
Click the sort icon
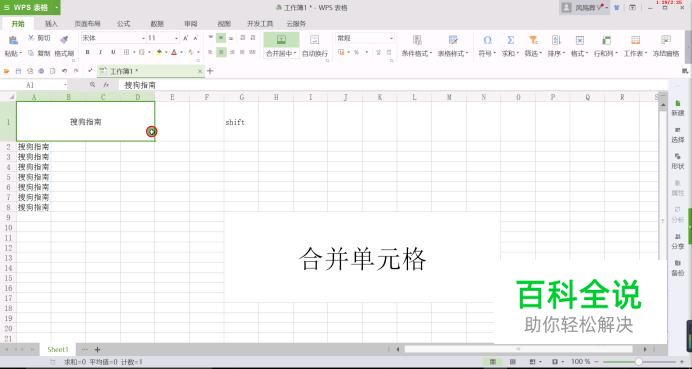(x=556, y=40)
